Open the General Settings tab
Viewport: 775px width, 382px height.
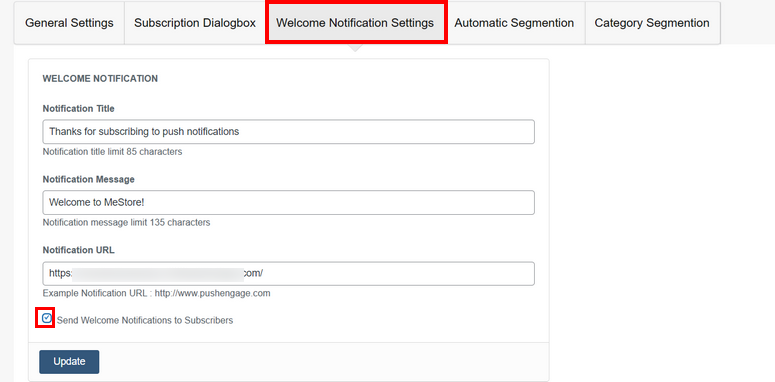tap(69, 23)
